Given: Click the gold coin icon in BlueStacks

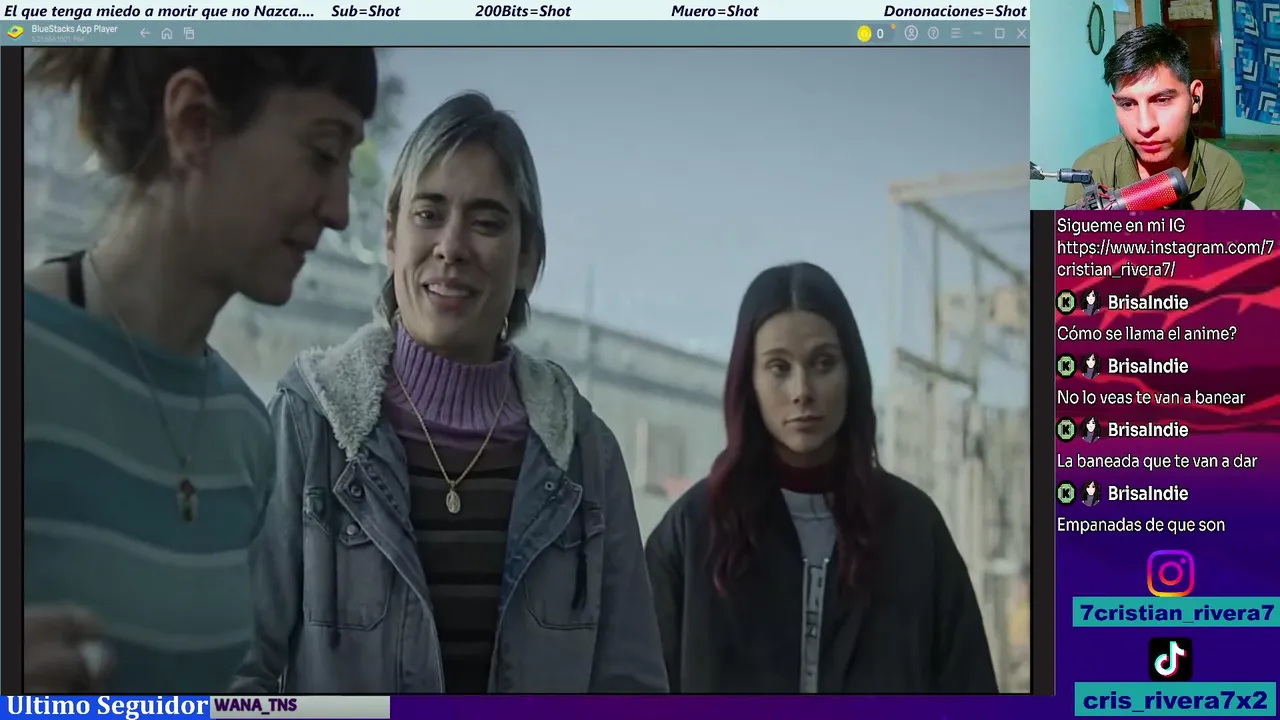Looking at the screenshot, I should tap(864, 33).
